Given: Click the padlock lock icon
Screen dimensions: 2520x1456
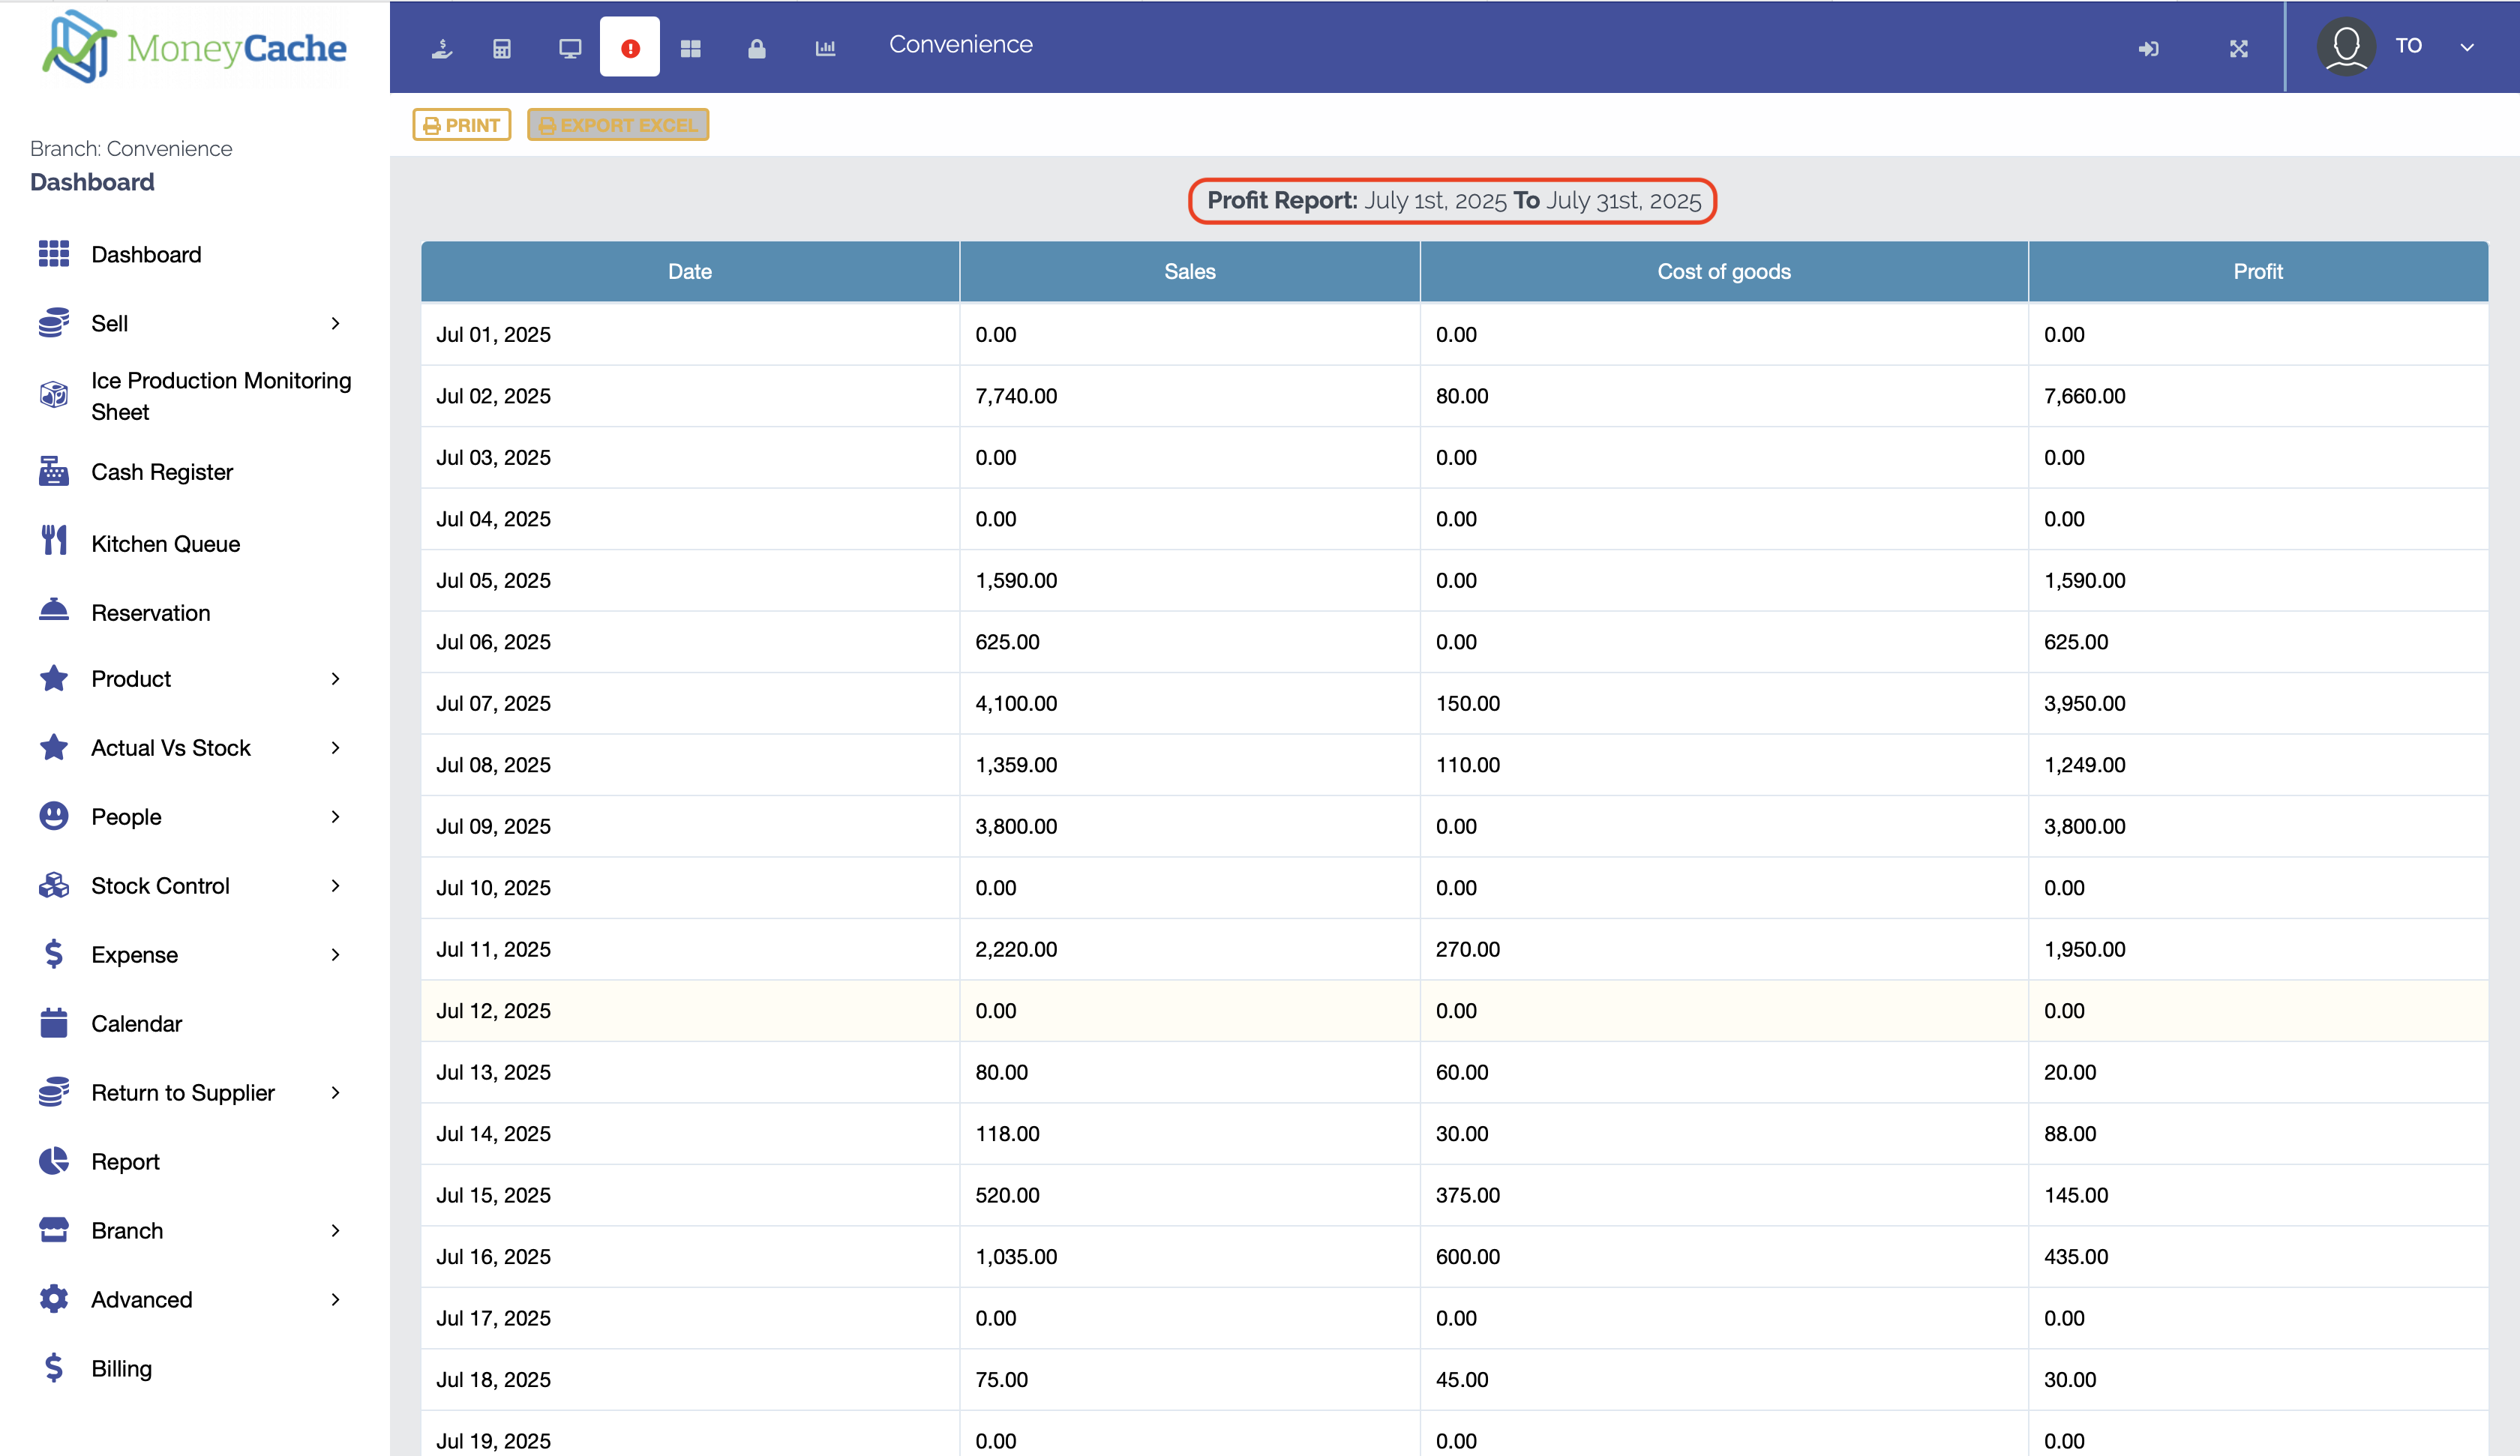Looking at the screenshot, I should pyautogui.click(x=757, y=48).
